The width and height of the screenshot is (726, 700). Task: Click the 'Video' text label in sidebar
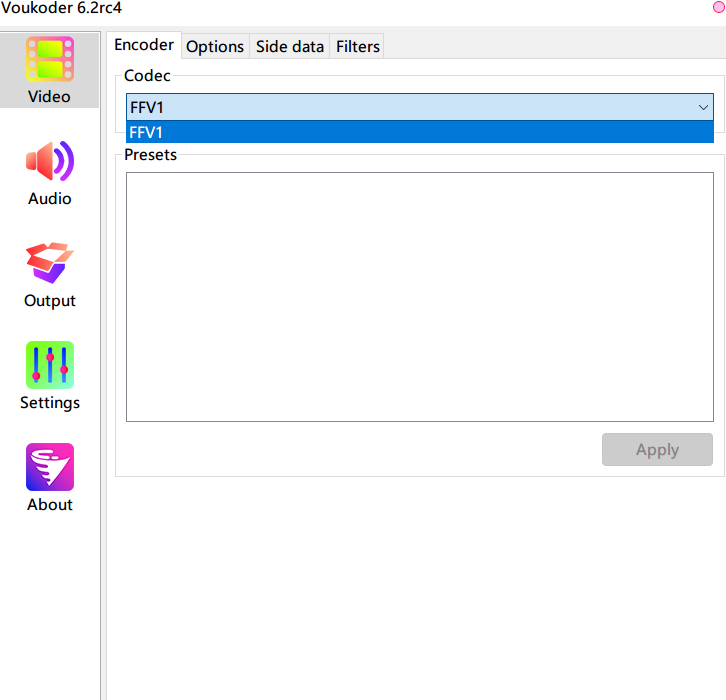point(50,97)
